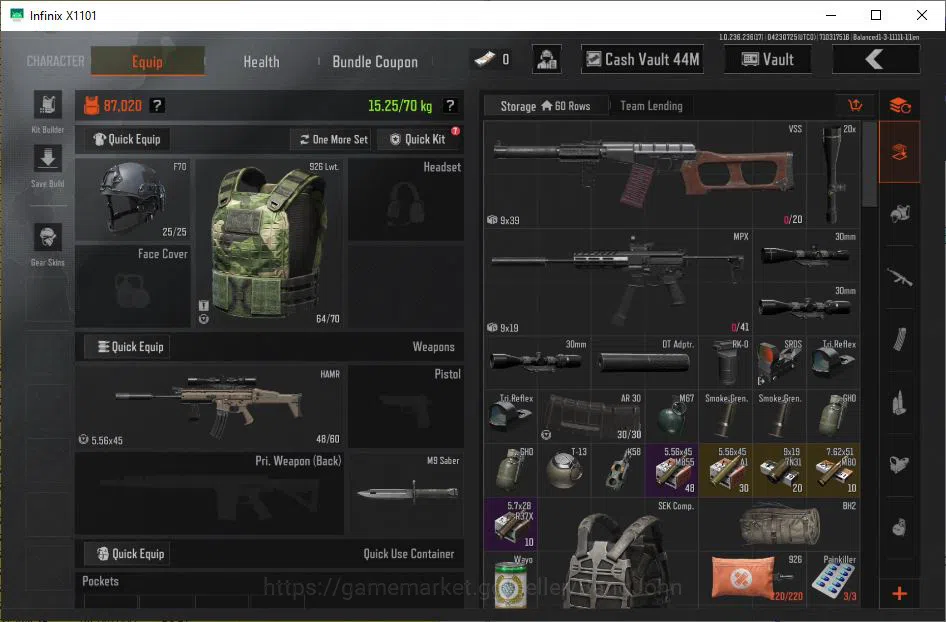Image resolution: width=946 pixels, height=622 pixels.
Task: Select the sight attachments filter icon
Action: [x=900, y=465]
